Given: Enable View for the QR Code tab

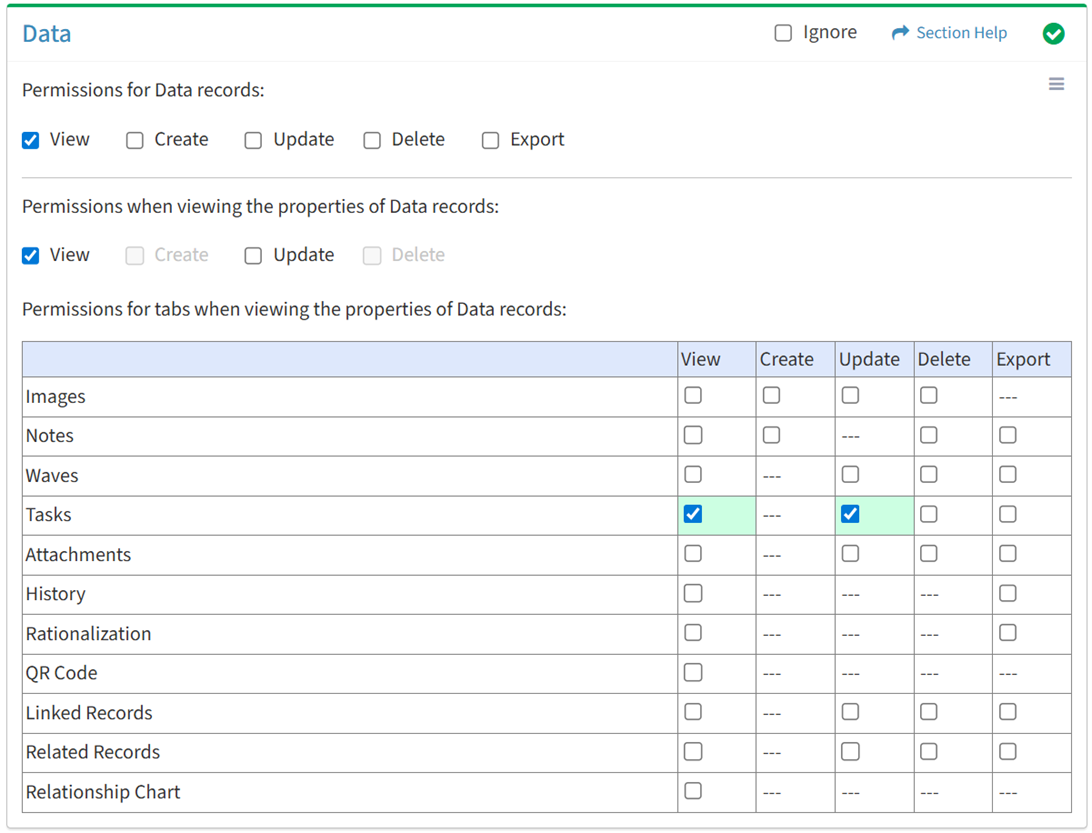Looking at the screenshot, I should 693,672.
